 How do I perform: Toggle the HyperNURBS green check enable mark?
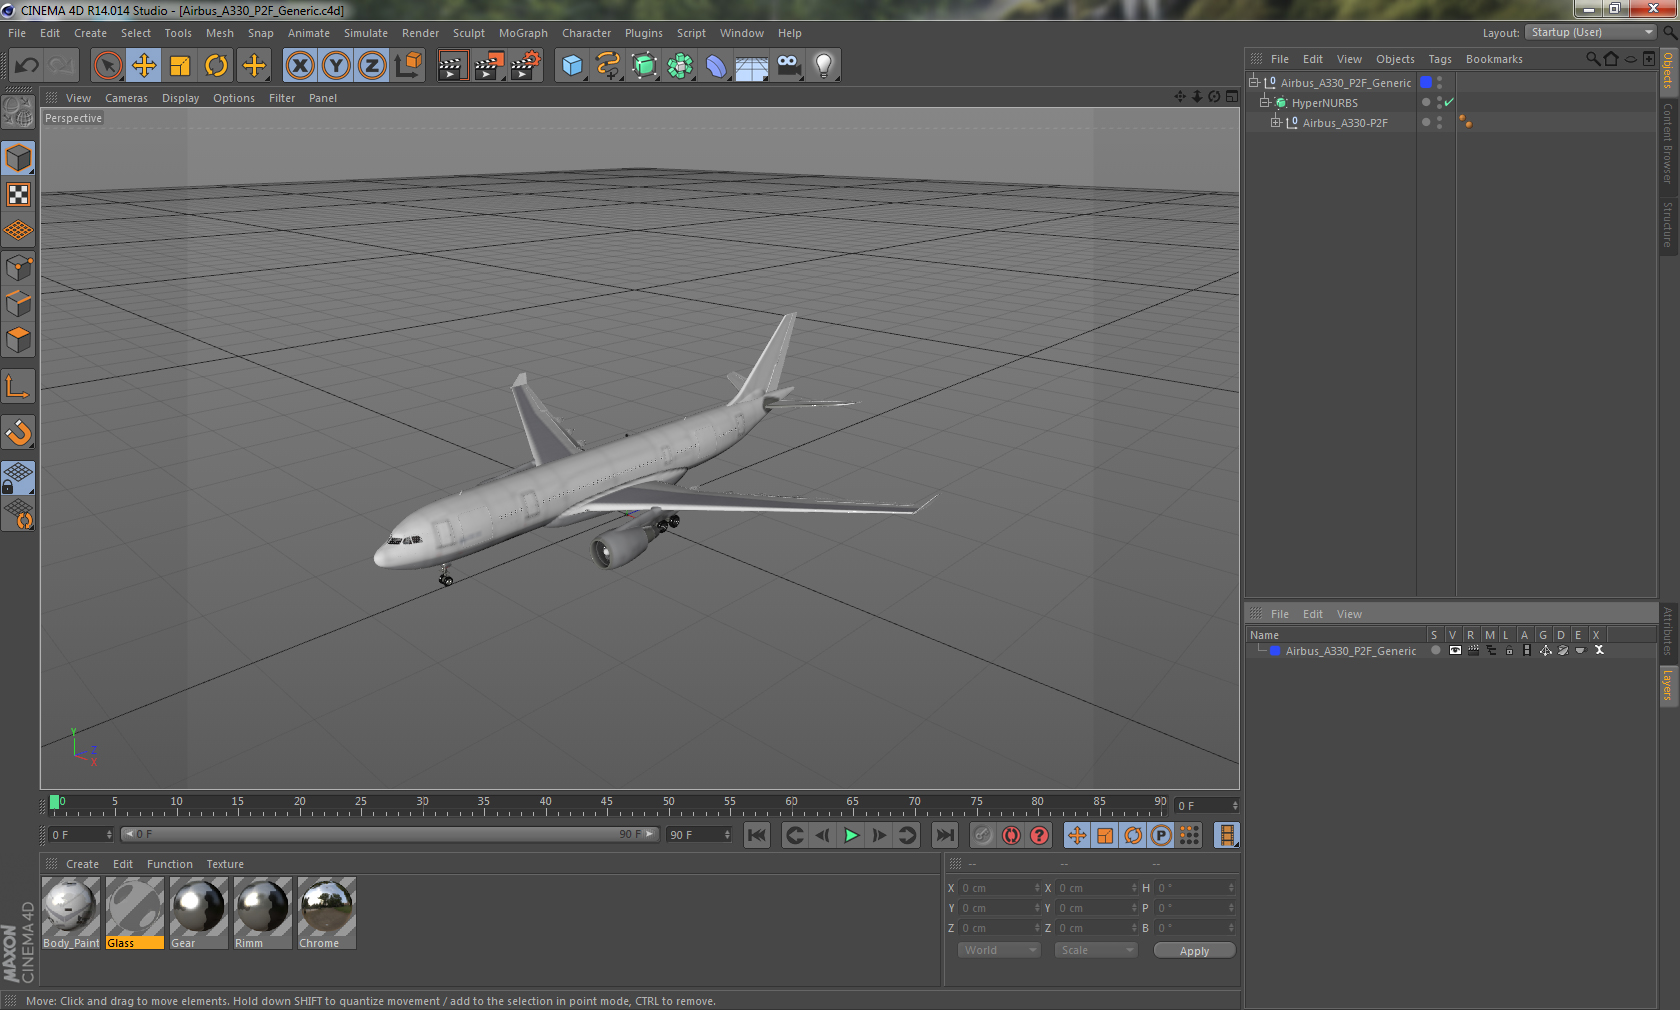tap(1449, 102)
